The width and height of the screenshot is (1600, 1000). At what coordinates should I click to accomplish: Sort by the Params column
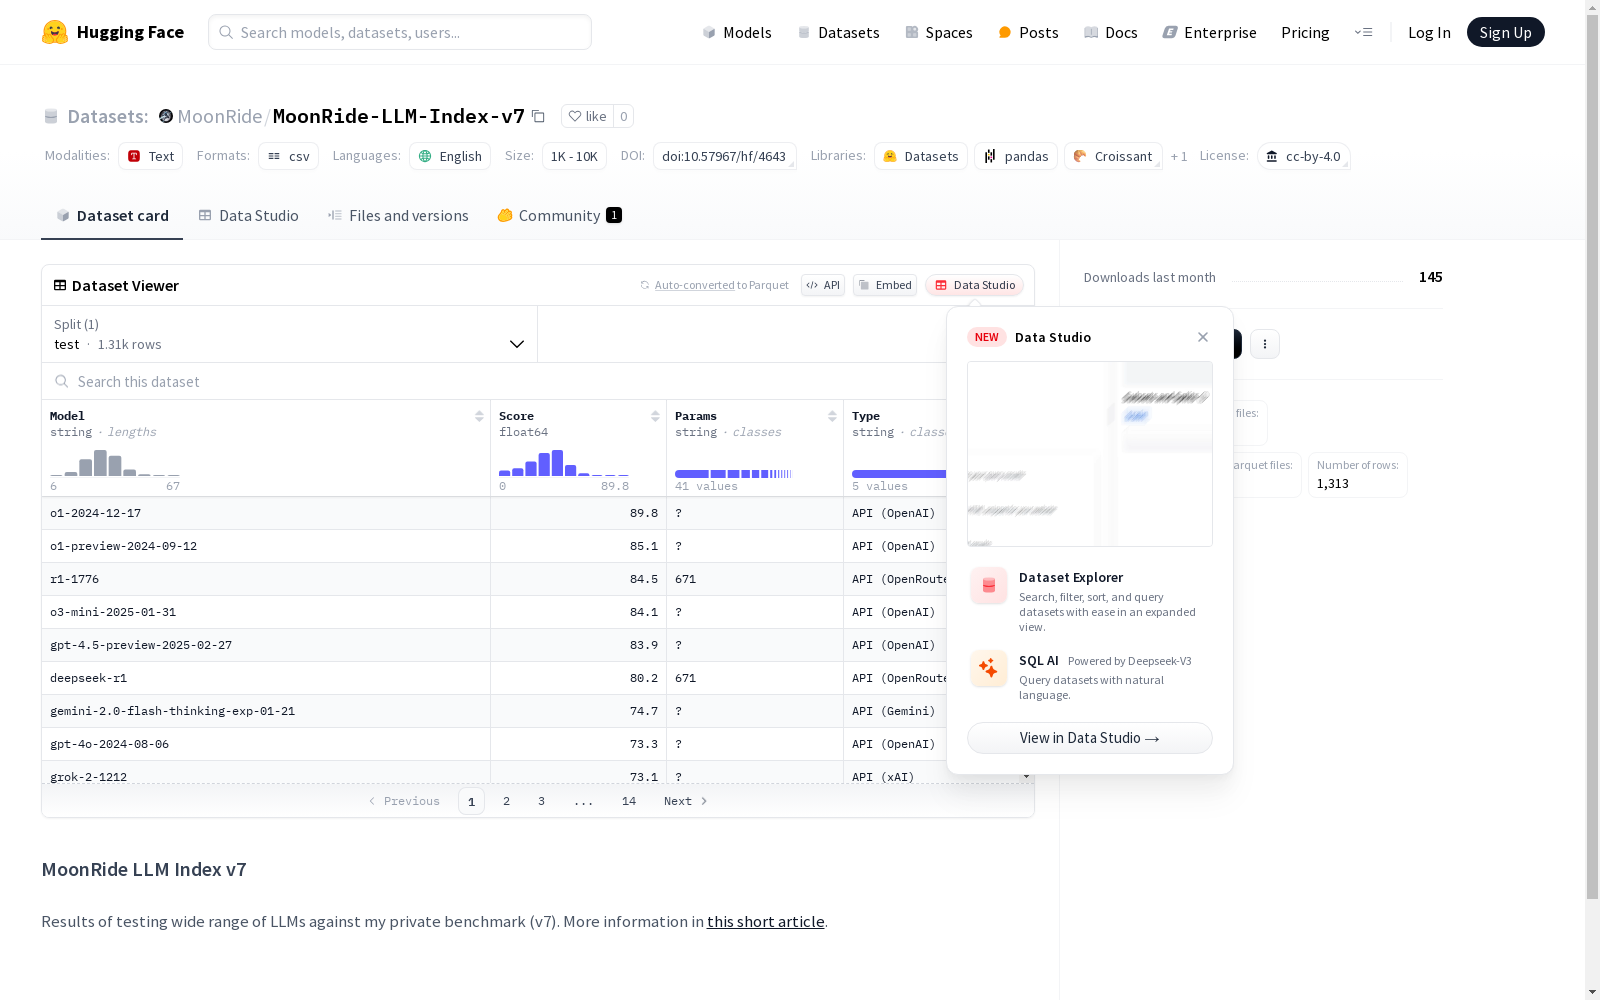coord(832,416)
